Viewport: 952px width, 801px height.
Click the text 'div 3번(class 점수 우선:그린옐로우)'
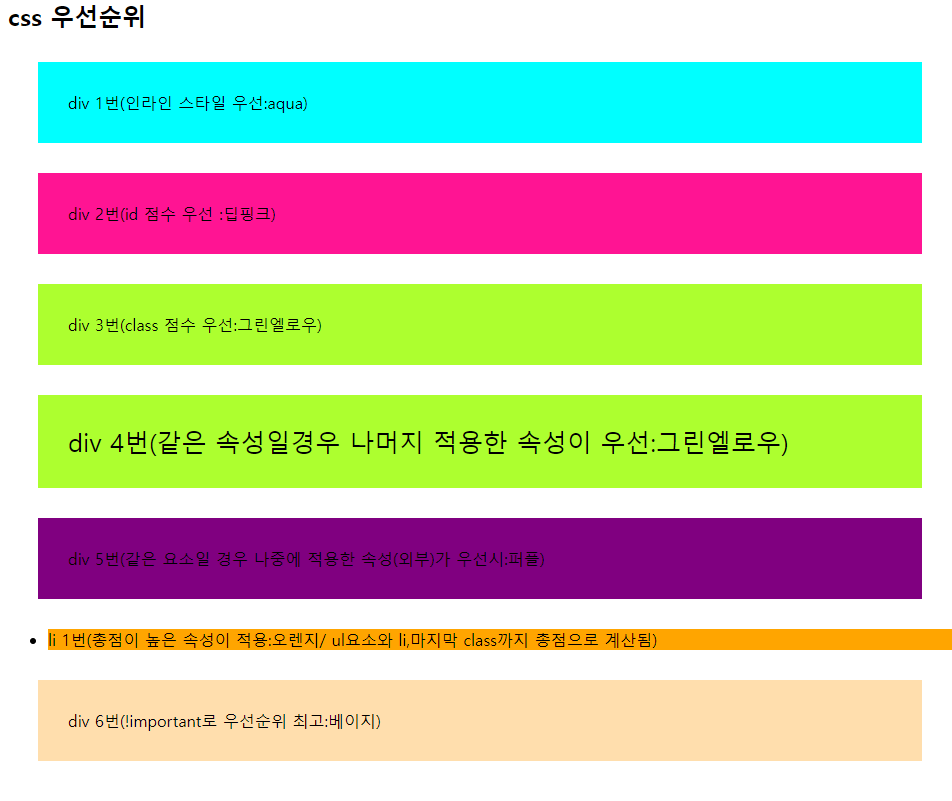coord(195,325)
